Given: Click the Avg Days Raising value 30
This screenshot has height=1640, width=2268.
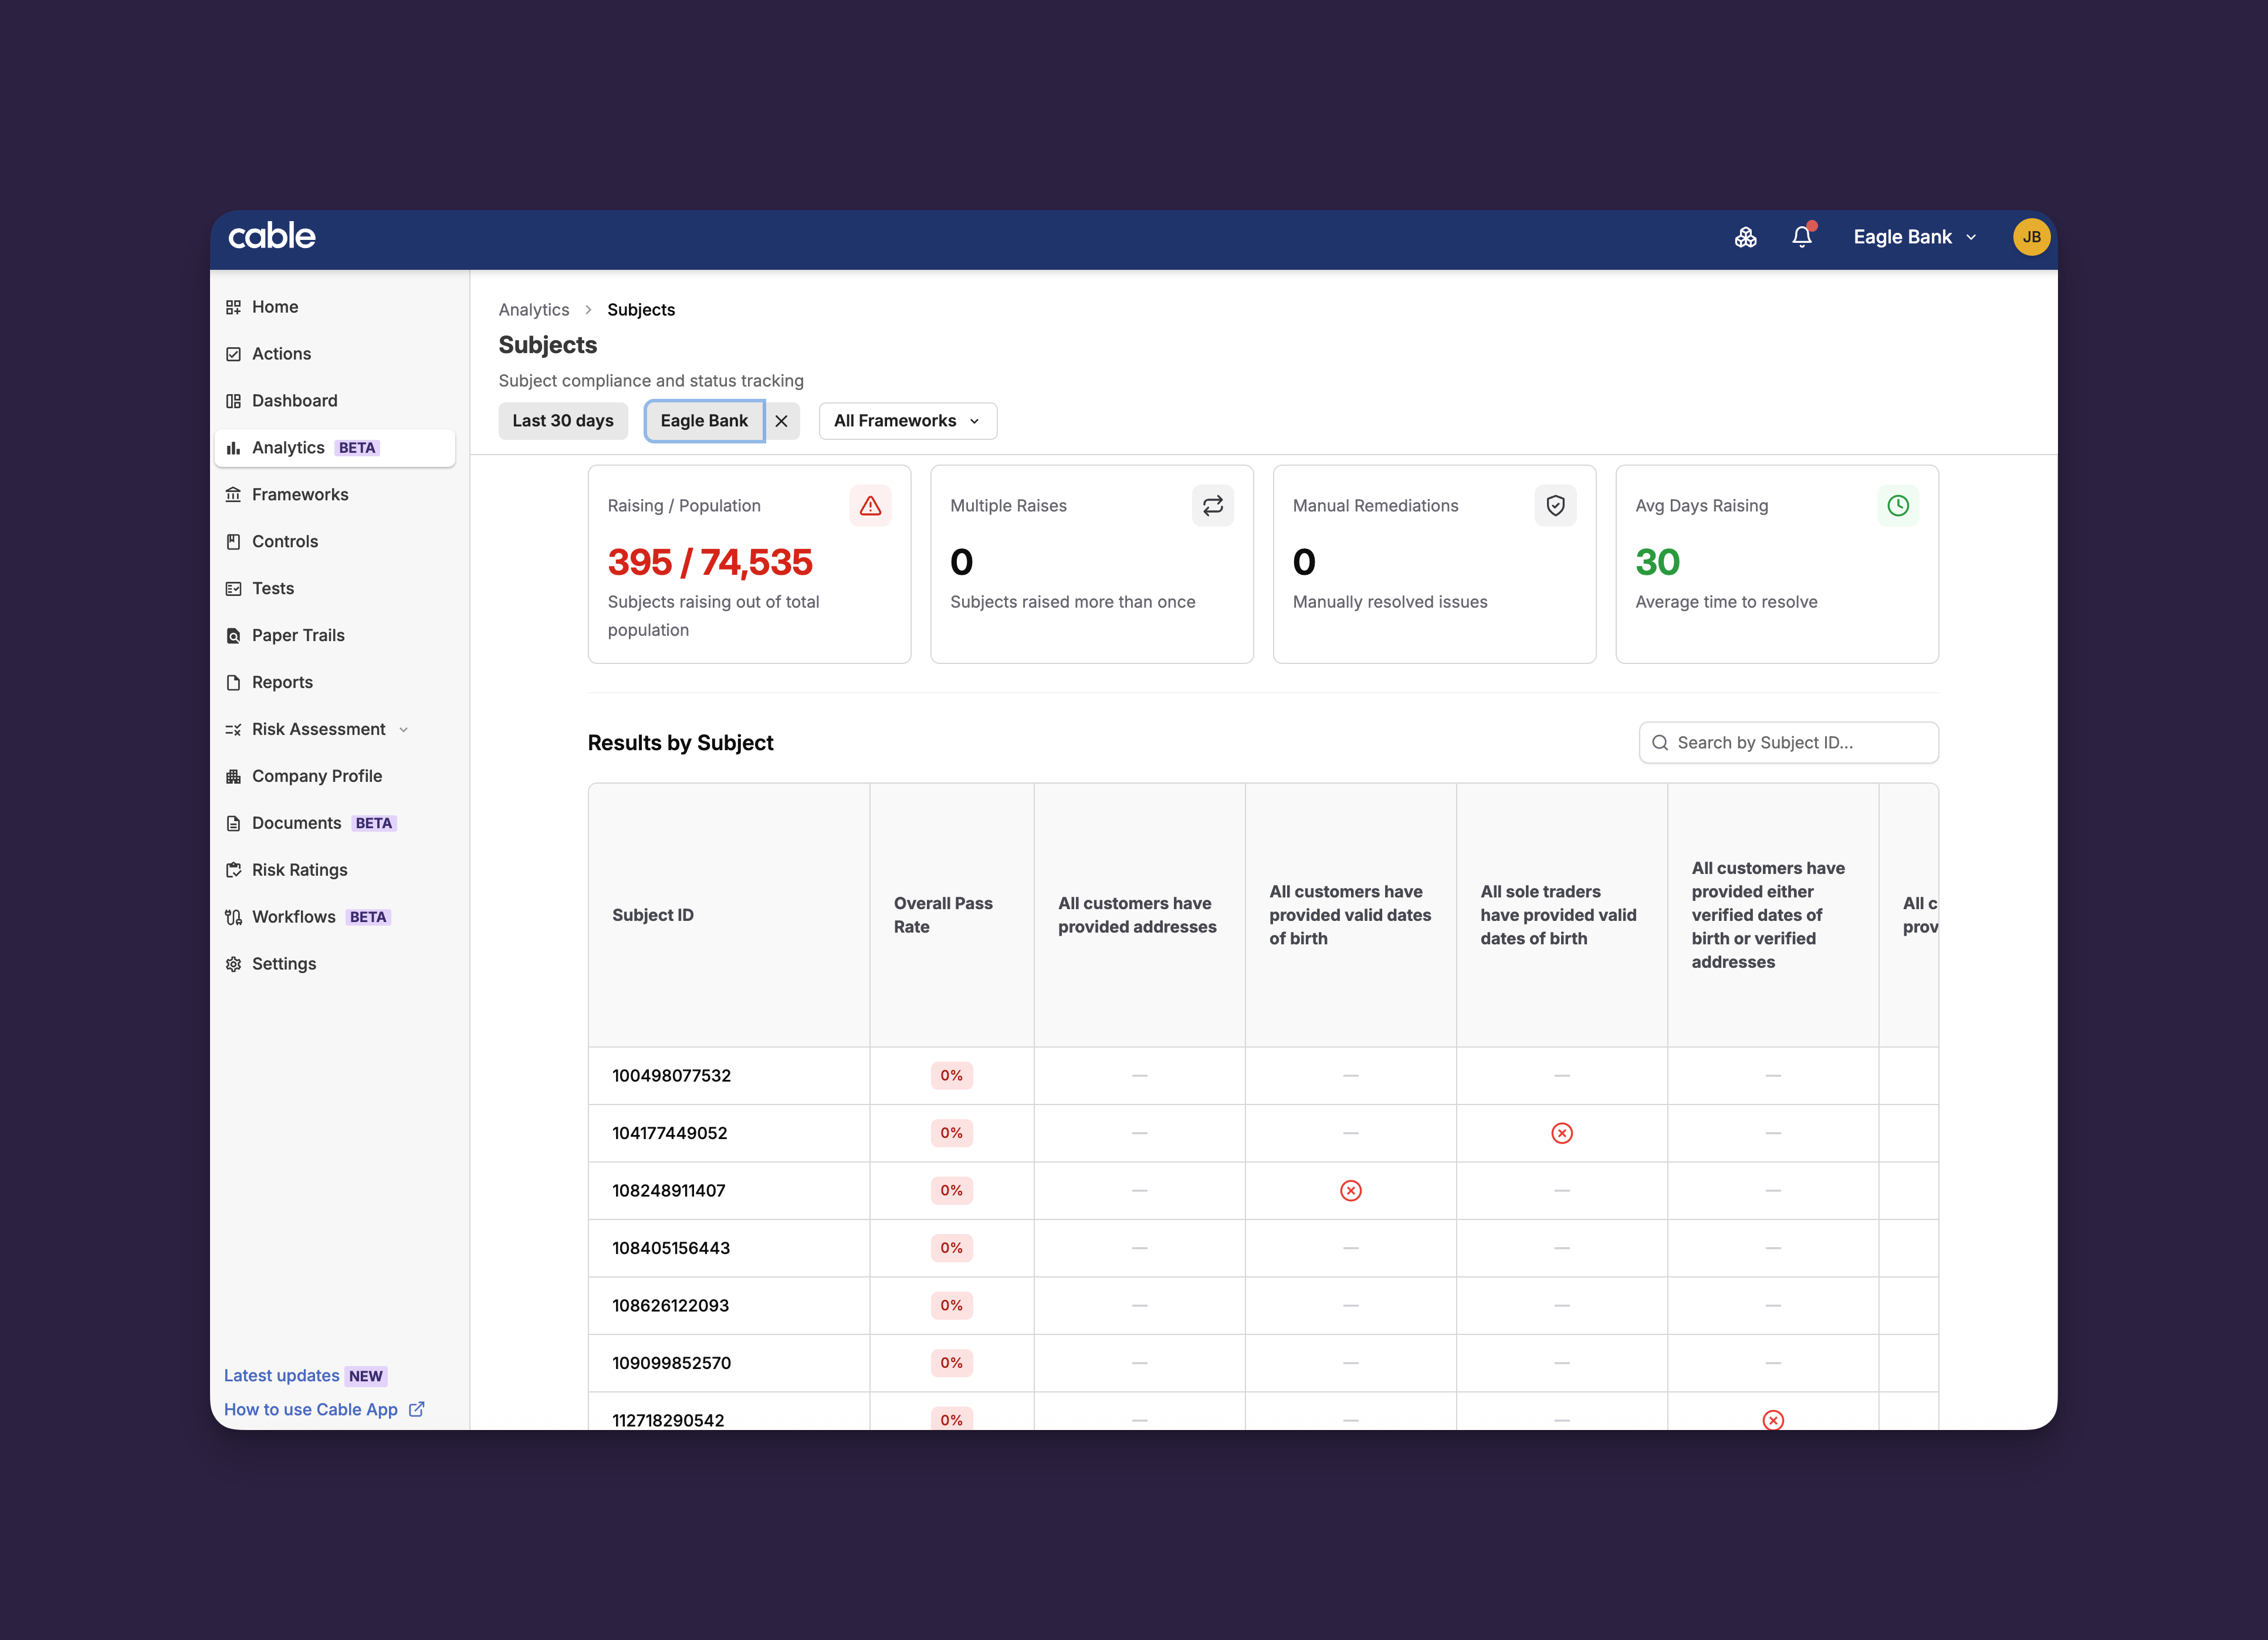Looking at the screenshot, I should coord(1657,562).
